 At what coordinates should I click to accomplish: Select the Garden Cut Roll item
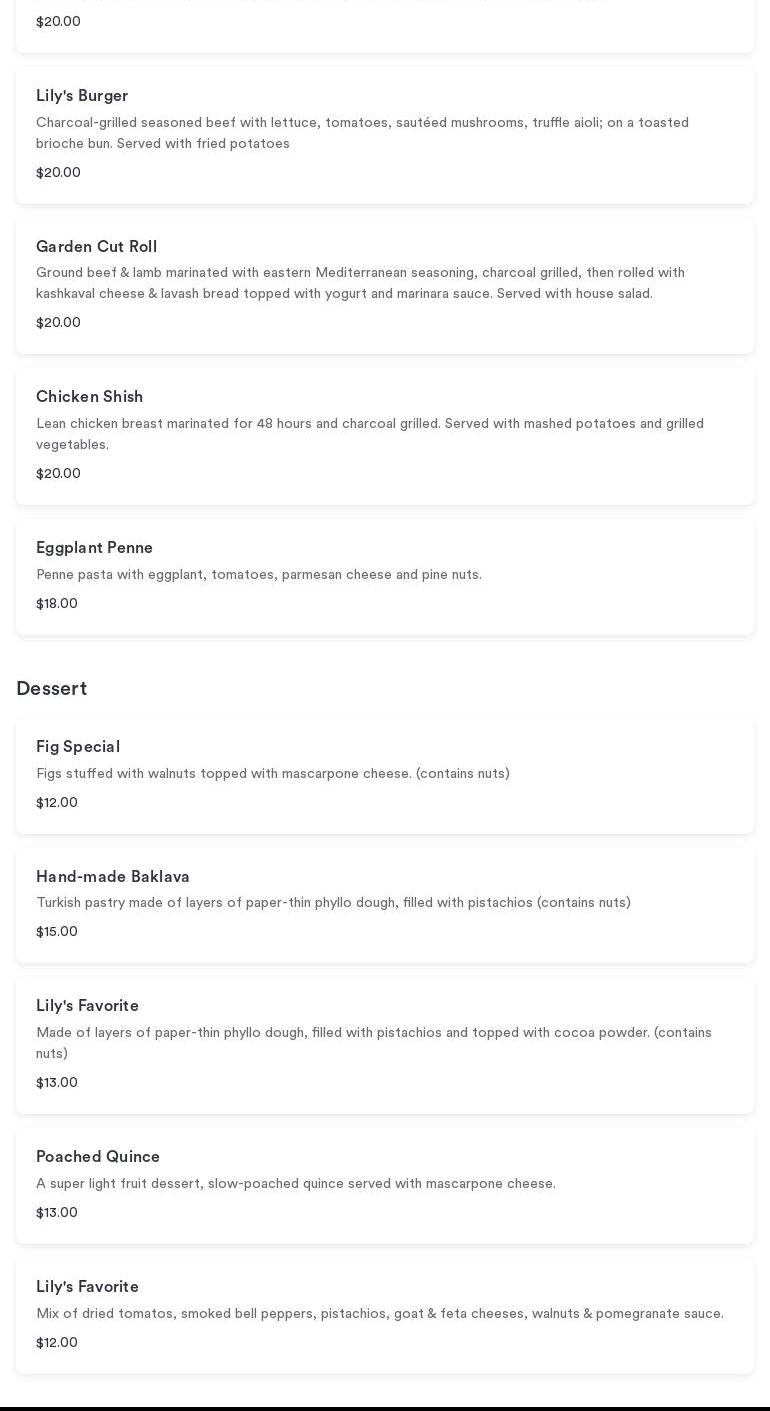tap(96, 247)
